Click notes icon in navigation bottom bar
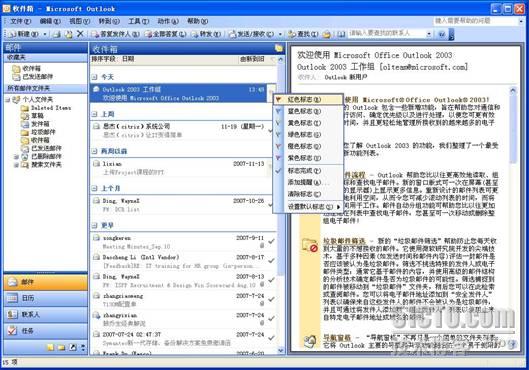The height and width of the screenshot is (370, 529). pyautogui.click(x=50, y=347)
